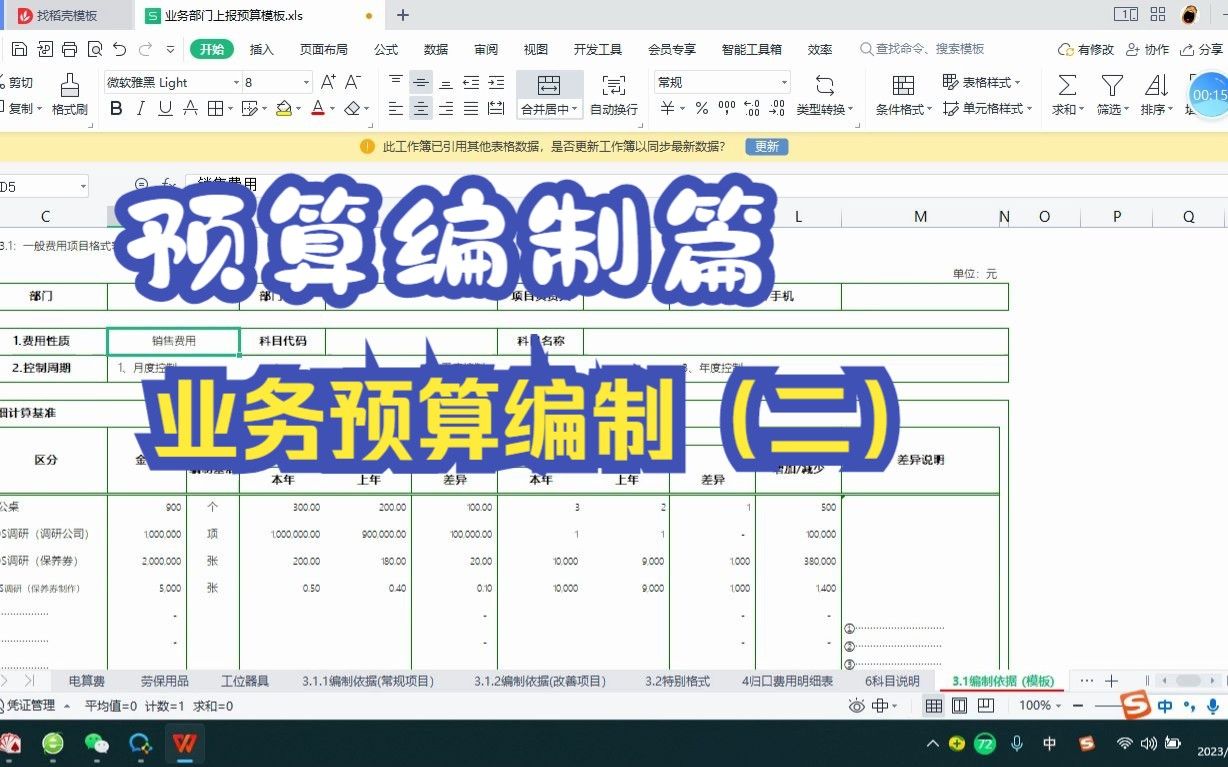
Task: Toggle strikethrough formatting
Action: tap(190, 109)
